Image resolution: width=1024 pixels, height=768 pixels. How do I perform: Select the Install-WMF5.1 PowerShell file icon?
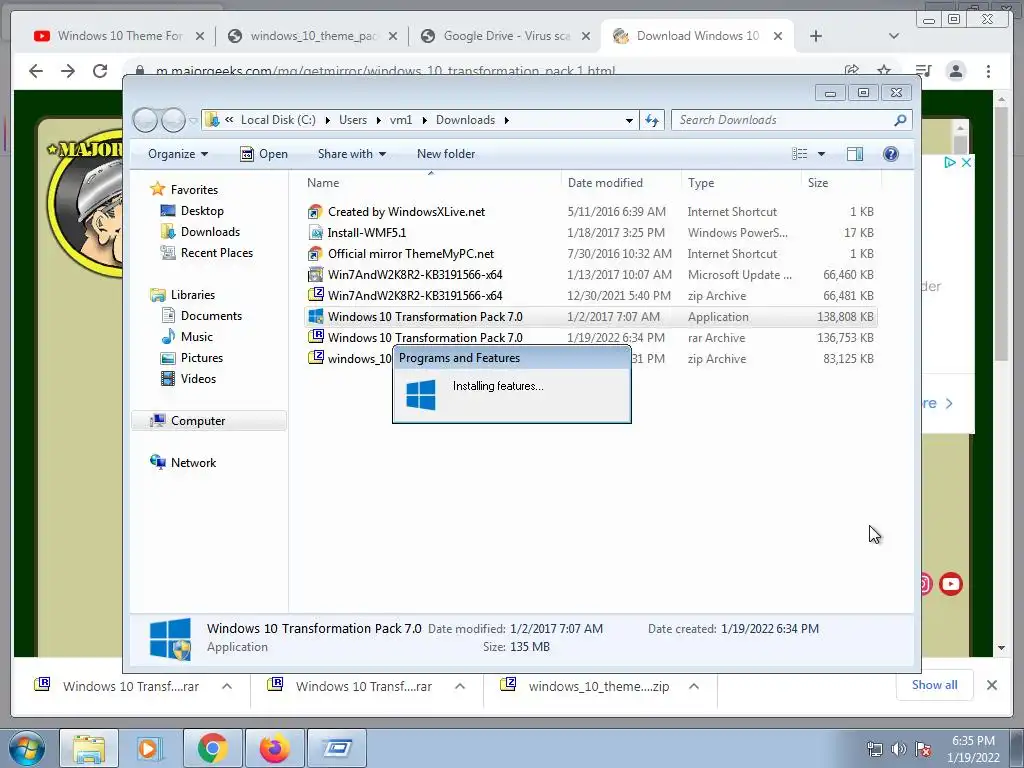(315, 232)
